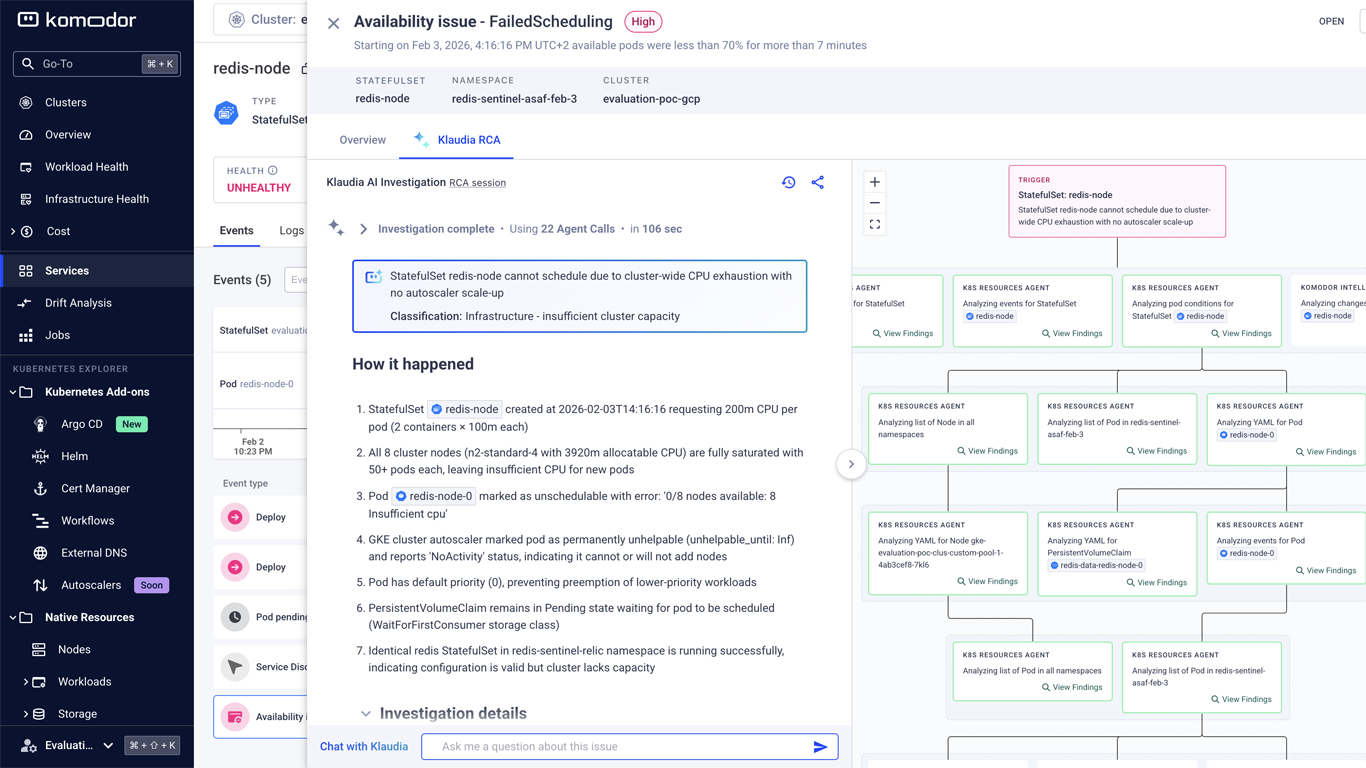
Task: Click the fullscreen icon on the RCA graph
Action: (874, 224)
